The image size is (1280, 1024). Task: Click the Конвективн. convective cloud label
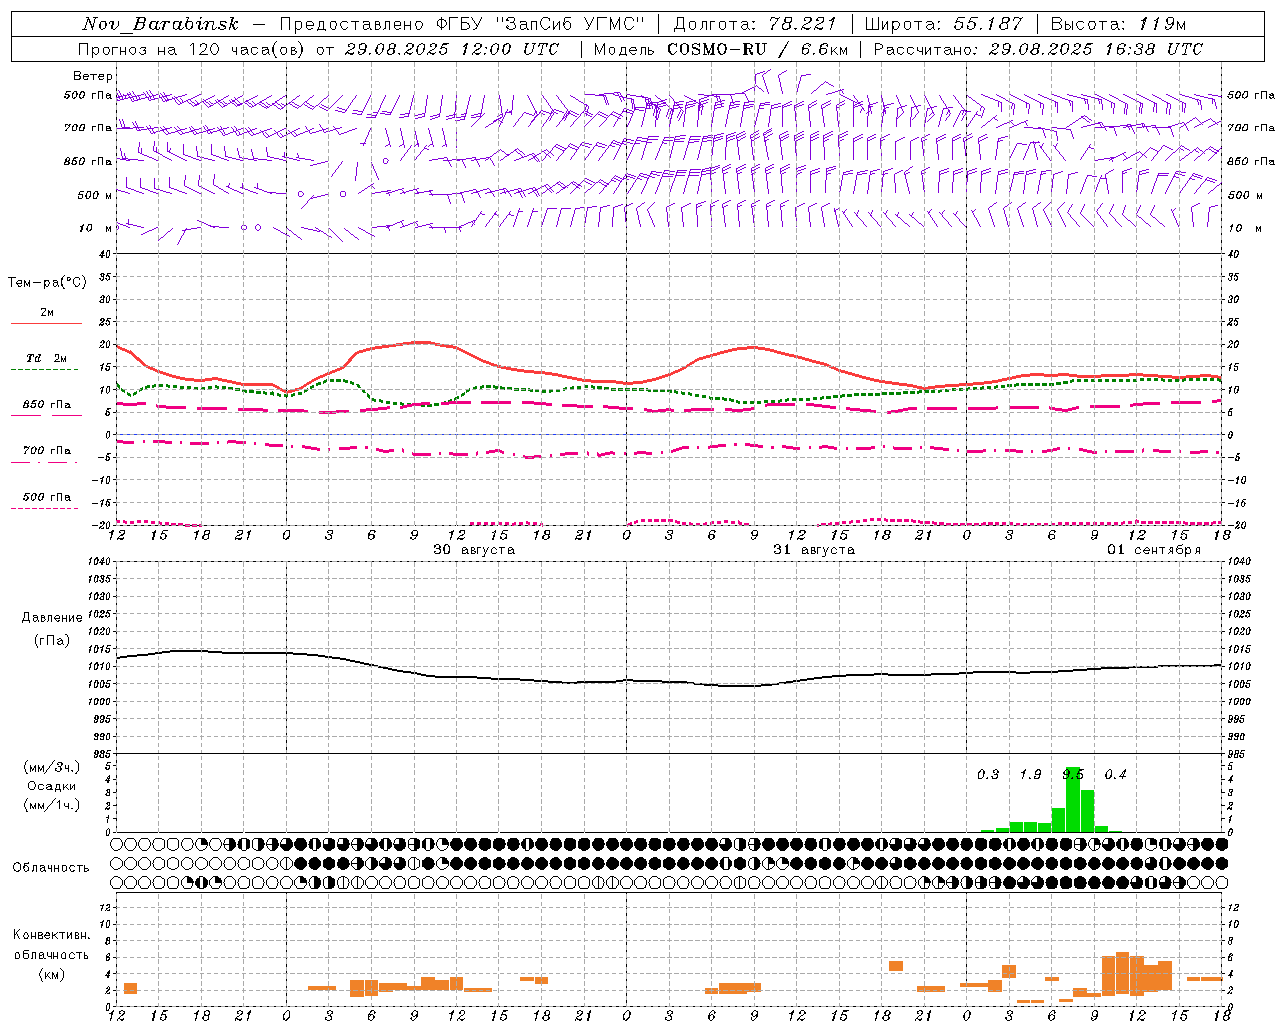[x=51, y=935]
